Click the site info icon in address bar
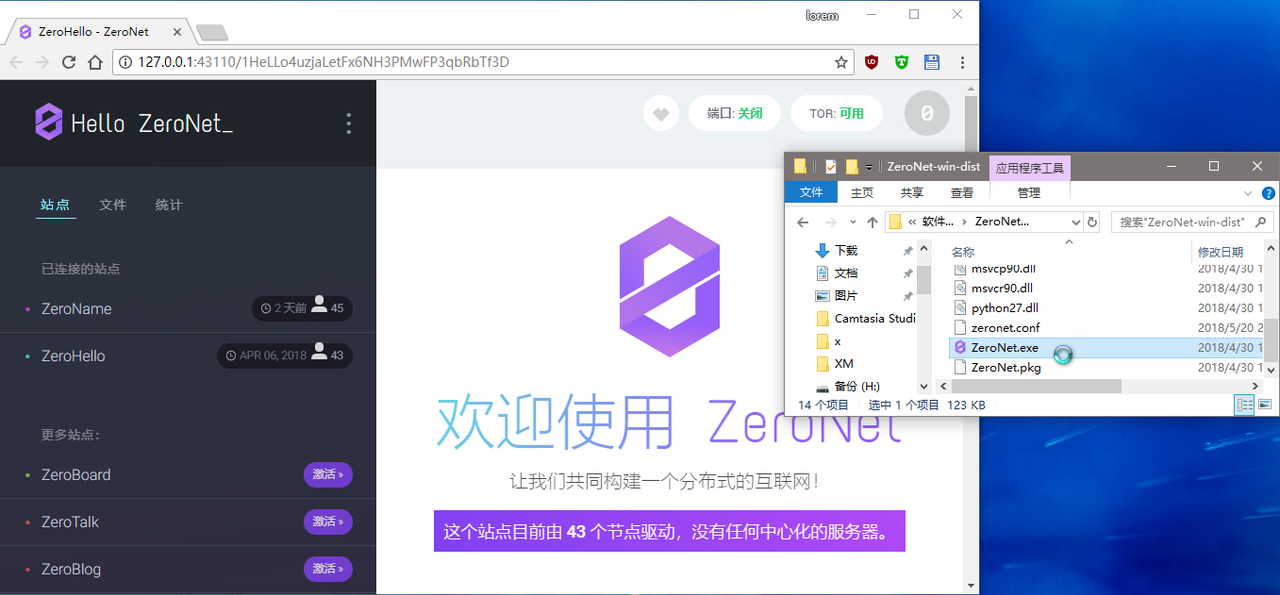1280x595 pixels. coord(126,62)
